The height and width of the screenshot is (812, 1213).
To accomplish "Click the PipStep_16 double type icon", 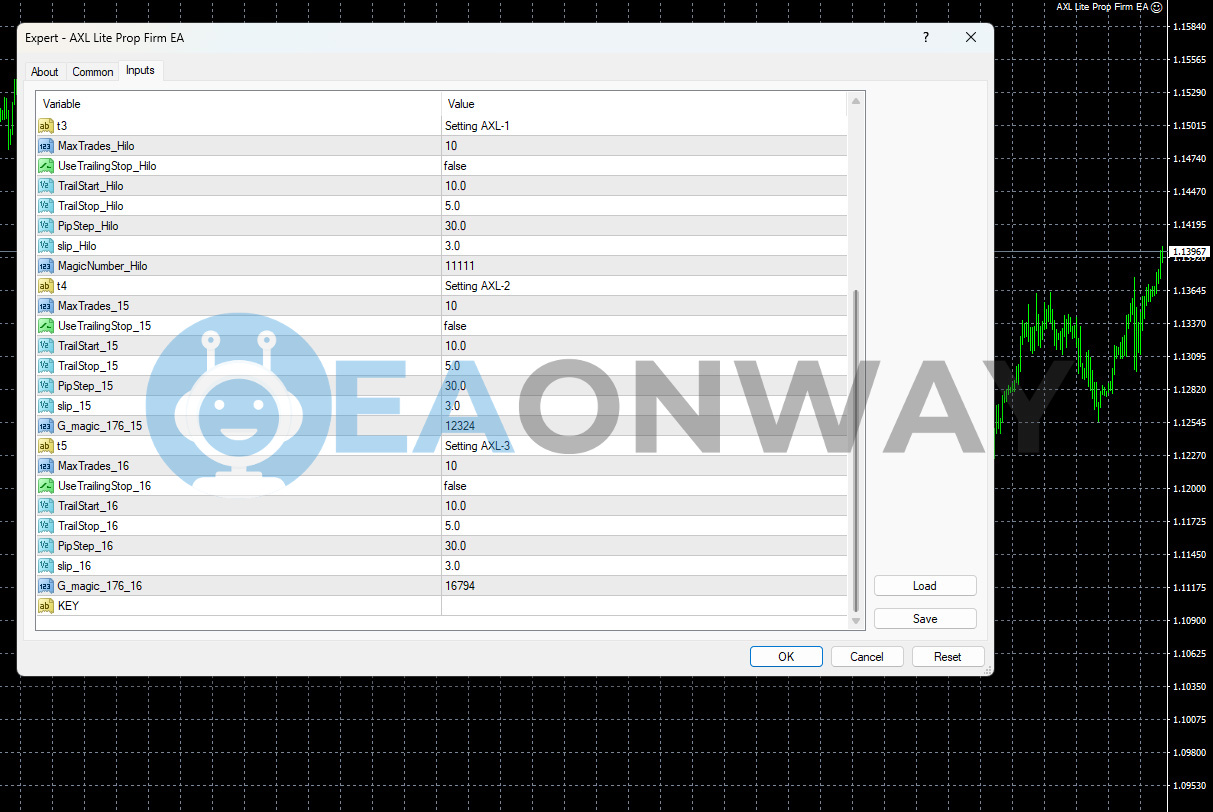I will click(x=45, y=546).
